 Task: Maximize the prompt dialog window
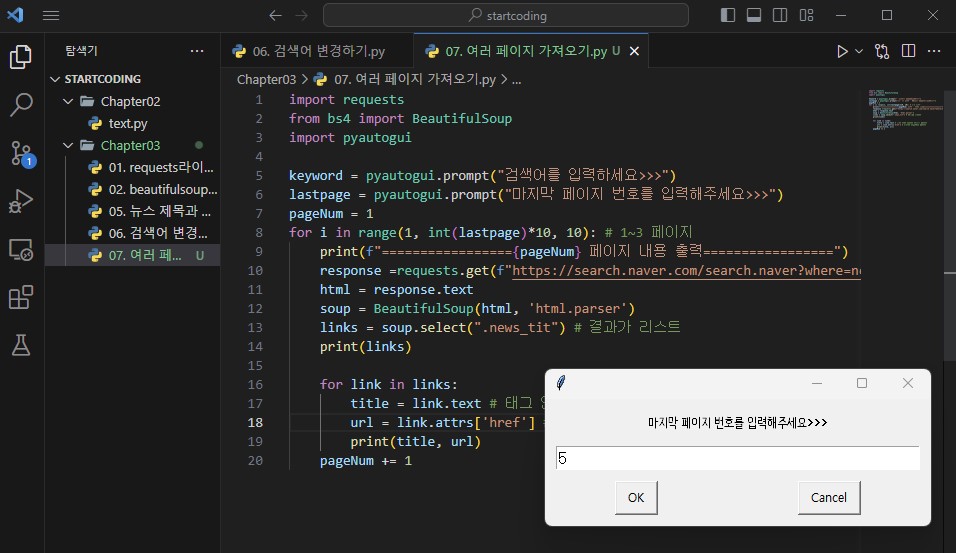(x=861, y=383)
